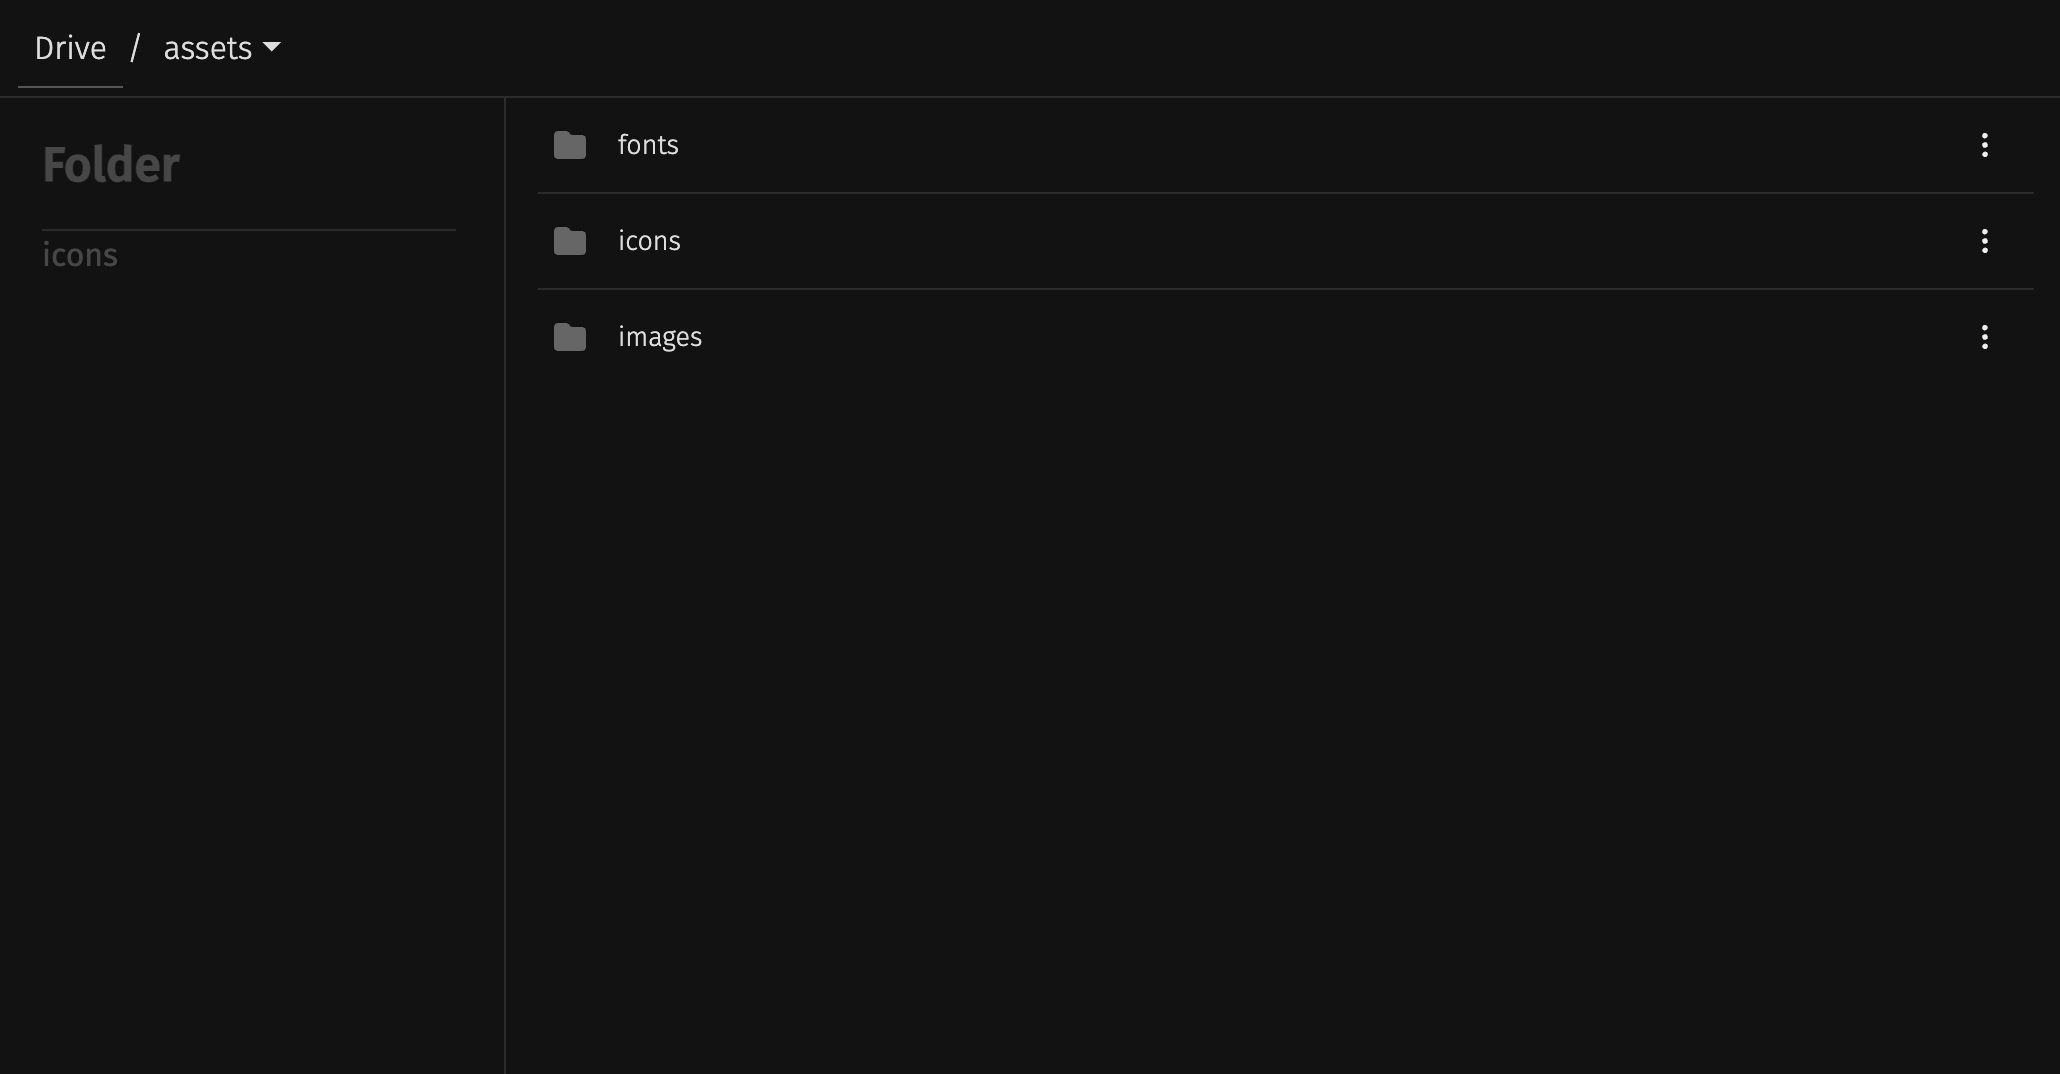2060x1074 pixels.
Task: Open three-dot menu for icons folder
Action: [x=1984, y=241]
